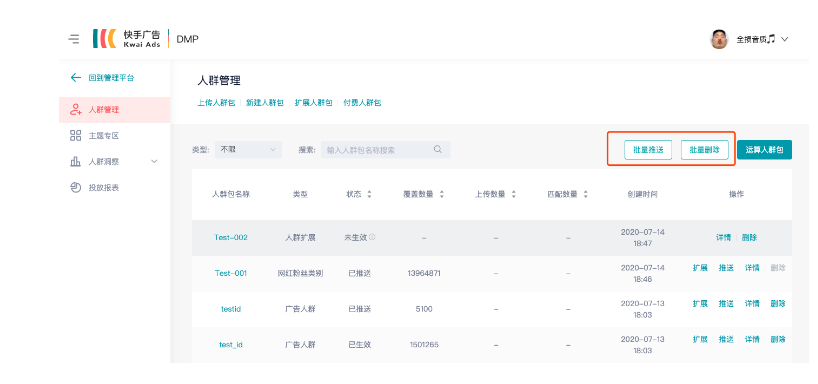Open 详情 for Test-001 row
This screenshot has width=818, height=384.
(x=752, y=268)
